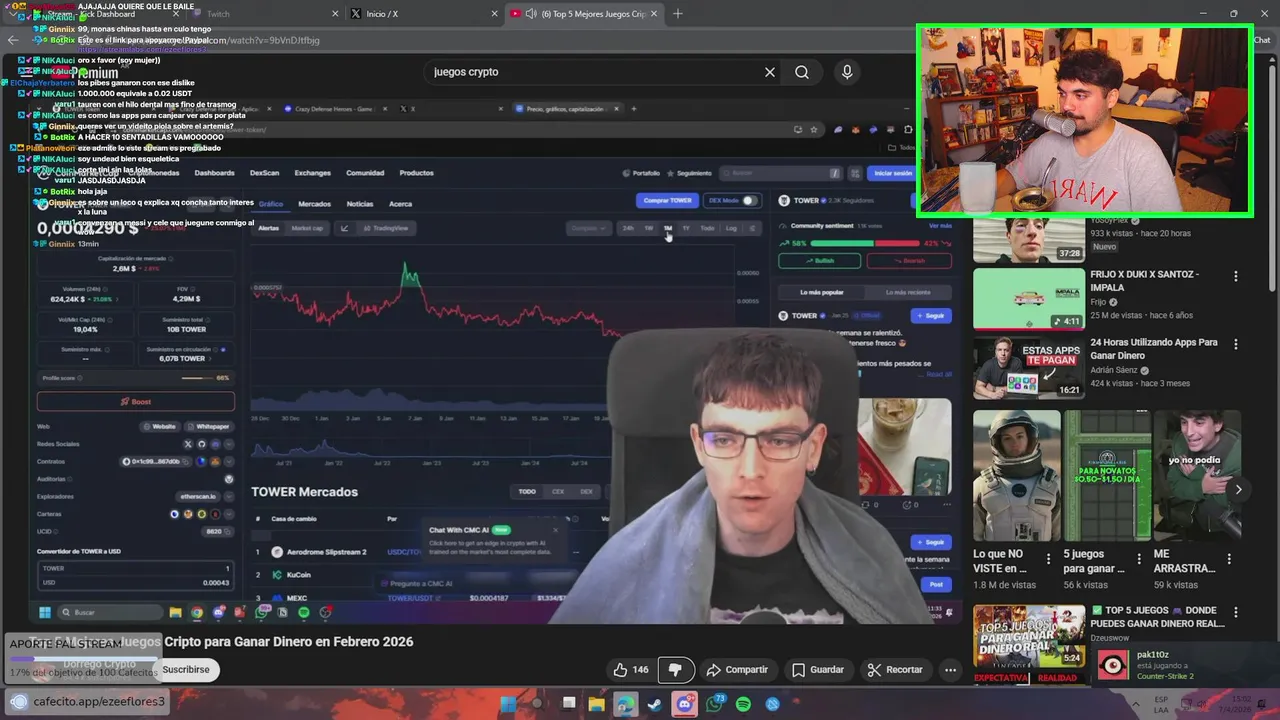The image size is (1280, 720).
Task: Expand the post with Read all link
Action: [x=939, y=374]
